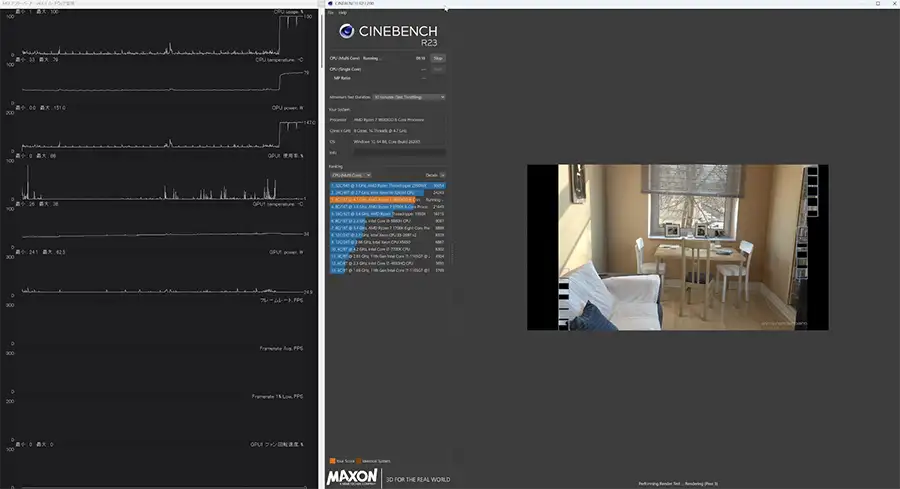Click the GPU1 power graph in the monitor window
Screen dimensions: 900x489
[162, 277]
